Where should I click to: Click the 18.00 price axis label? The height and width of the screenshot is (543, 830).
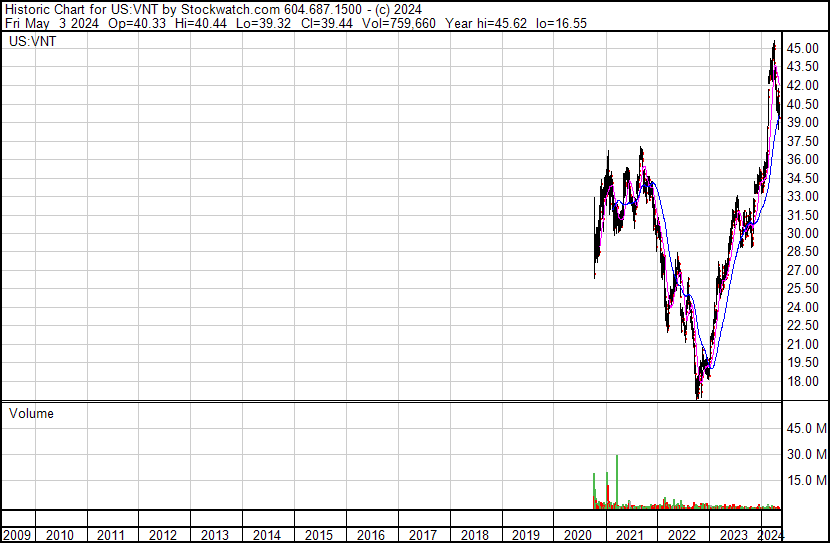(803, 381)
